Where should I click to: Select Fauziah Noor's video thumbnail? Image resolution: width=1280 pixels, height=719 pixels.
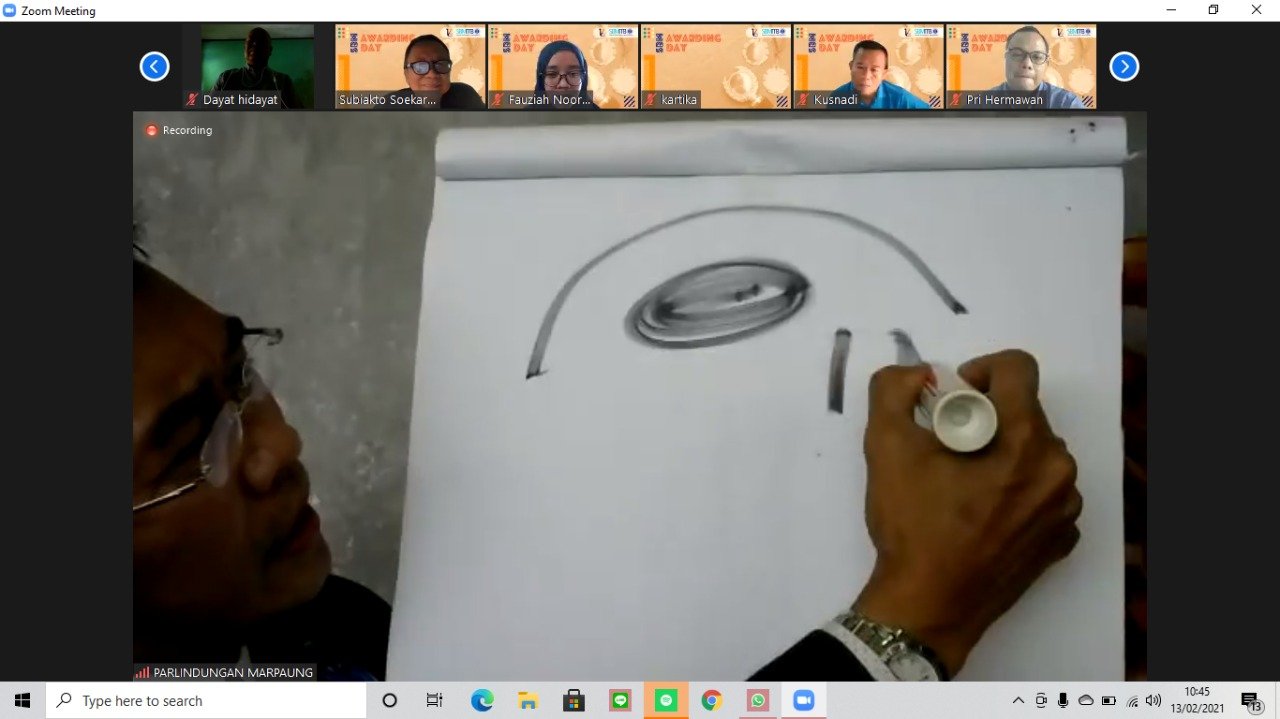(563, 66)
